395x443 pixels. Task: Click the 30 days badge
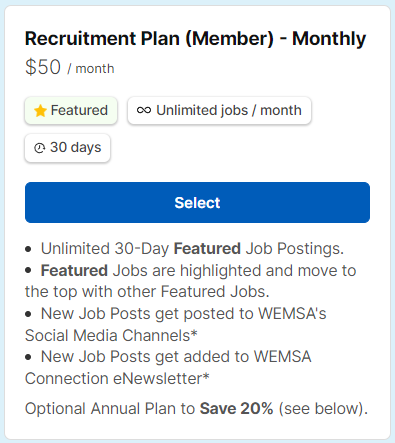point(67,148)
